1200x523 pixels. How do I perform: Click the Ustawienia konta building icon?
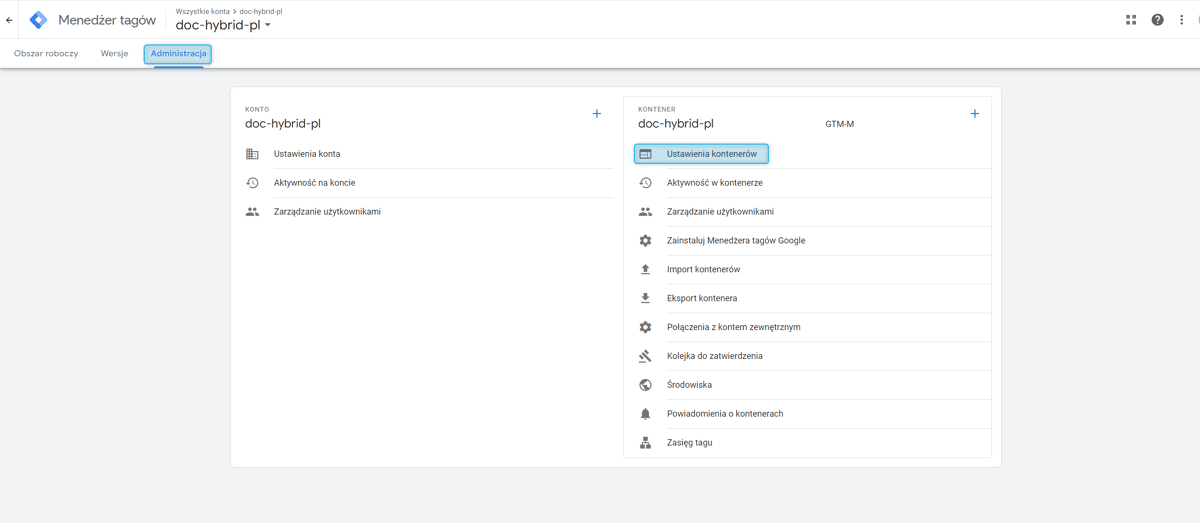pyautogui.click(x=252, y=154)
